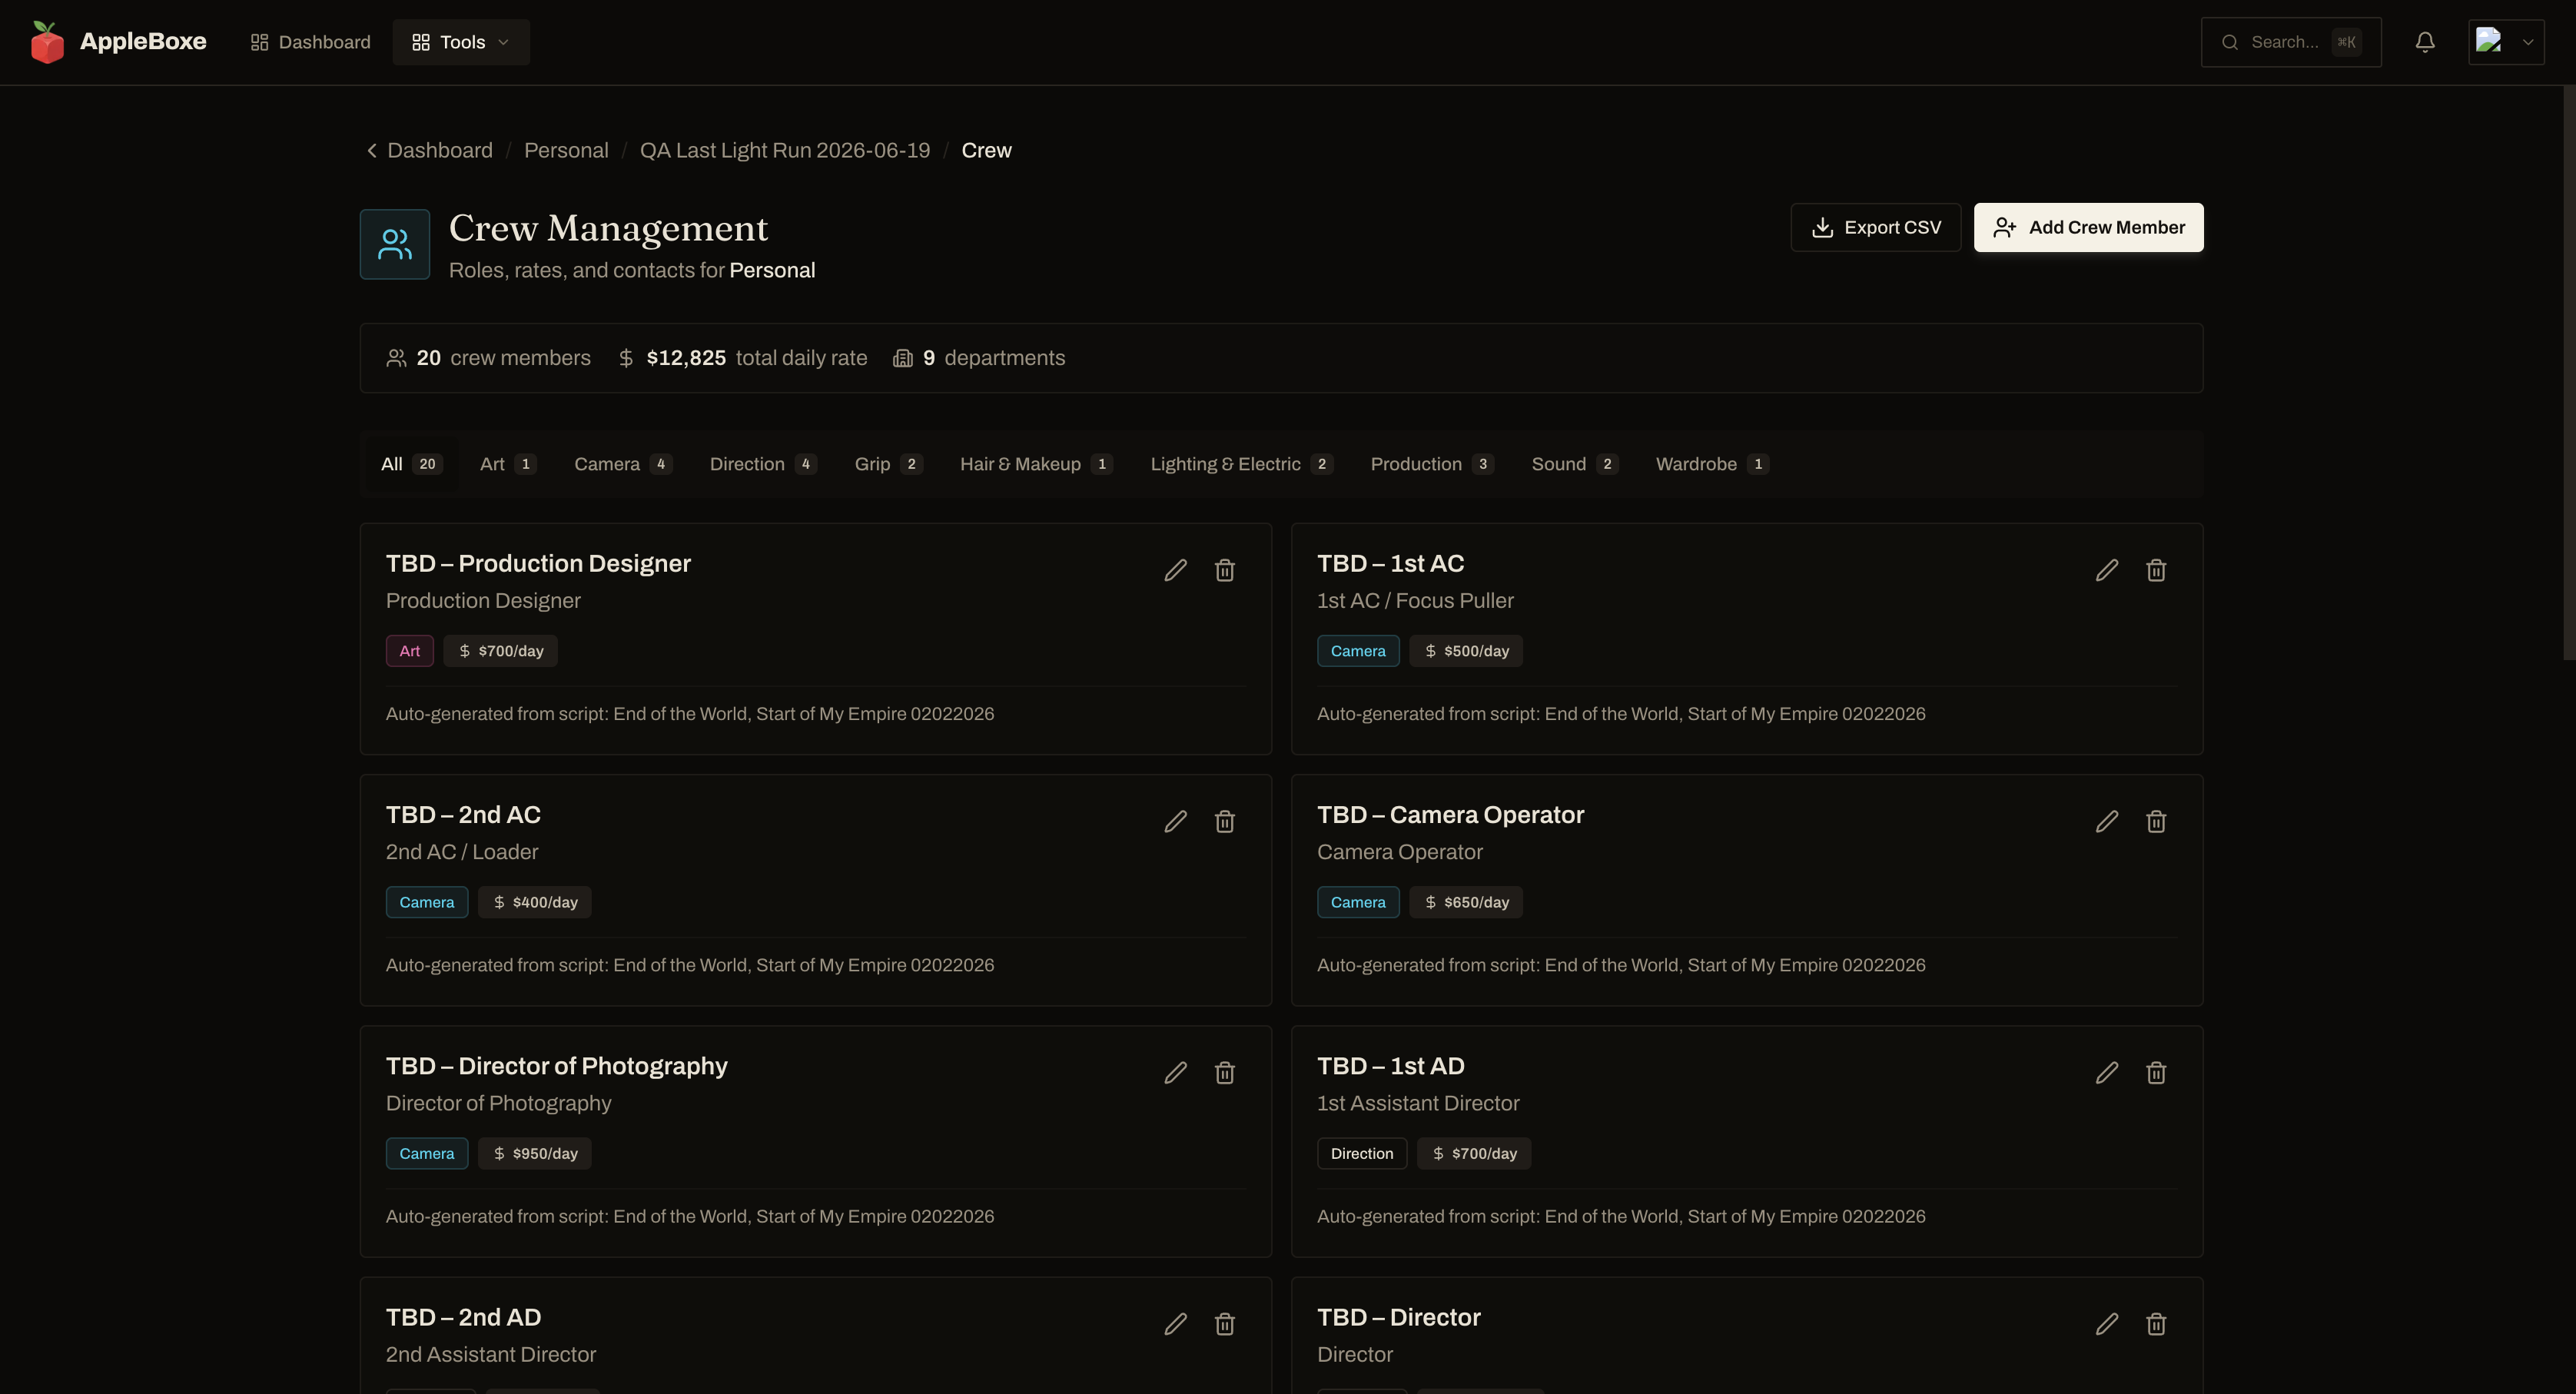2576x1394 pixels.
Task: Click the Export CSV button
Action: pos(1875,228)
